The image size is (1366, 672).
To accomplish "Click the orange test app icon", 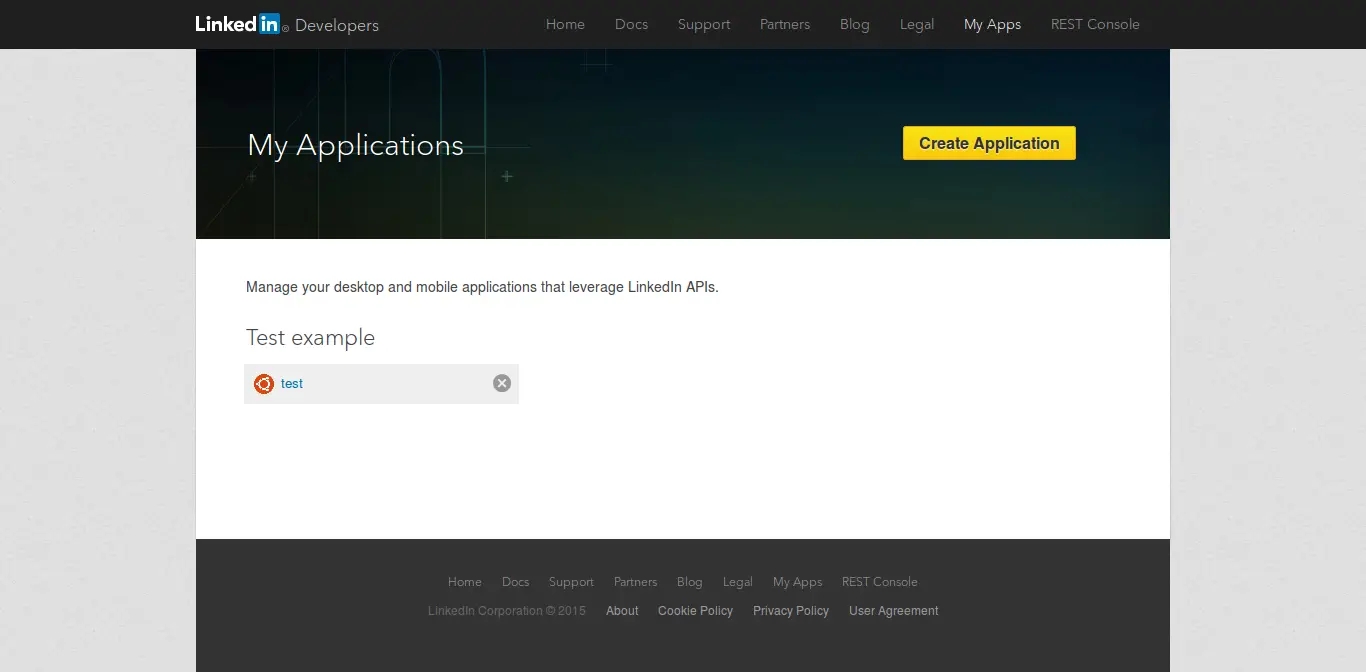I will point(264,384).
